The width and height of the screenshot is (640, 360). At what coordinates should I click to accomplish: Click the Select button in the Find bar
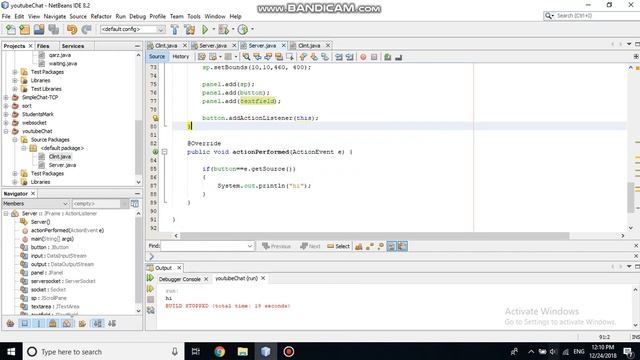(338, 246)
